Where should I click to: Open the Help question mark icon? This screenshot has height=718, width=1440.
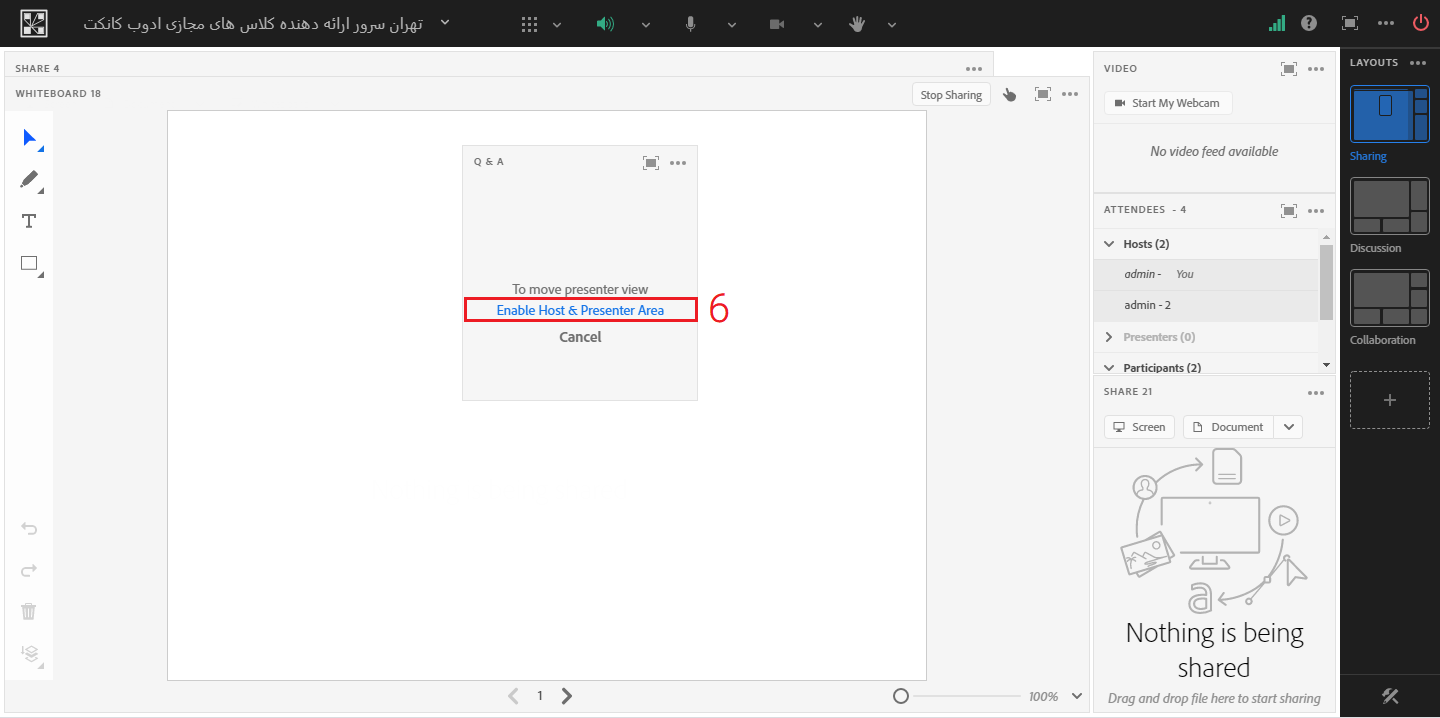point(1309,23)
